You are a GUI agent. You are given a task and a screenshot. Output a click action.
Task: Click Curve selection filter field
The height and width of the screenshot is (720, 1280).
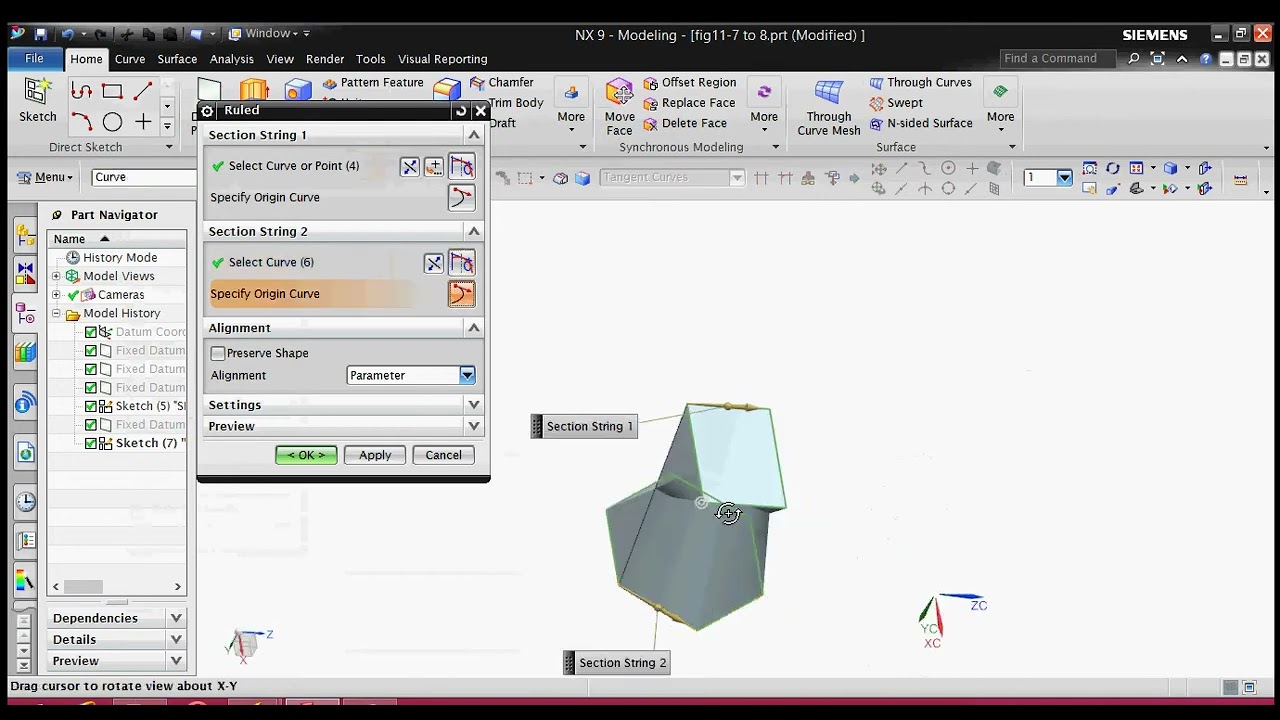144,177
